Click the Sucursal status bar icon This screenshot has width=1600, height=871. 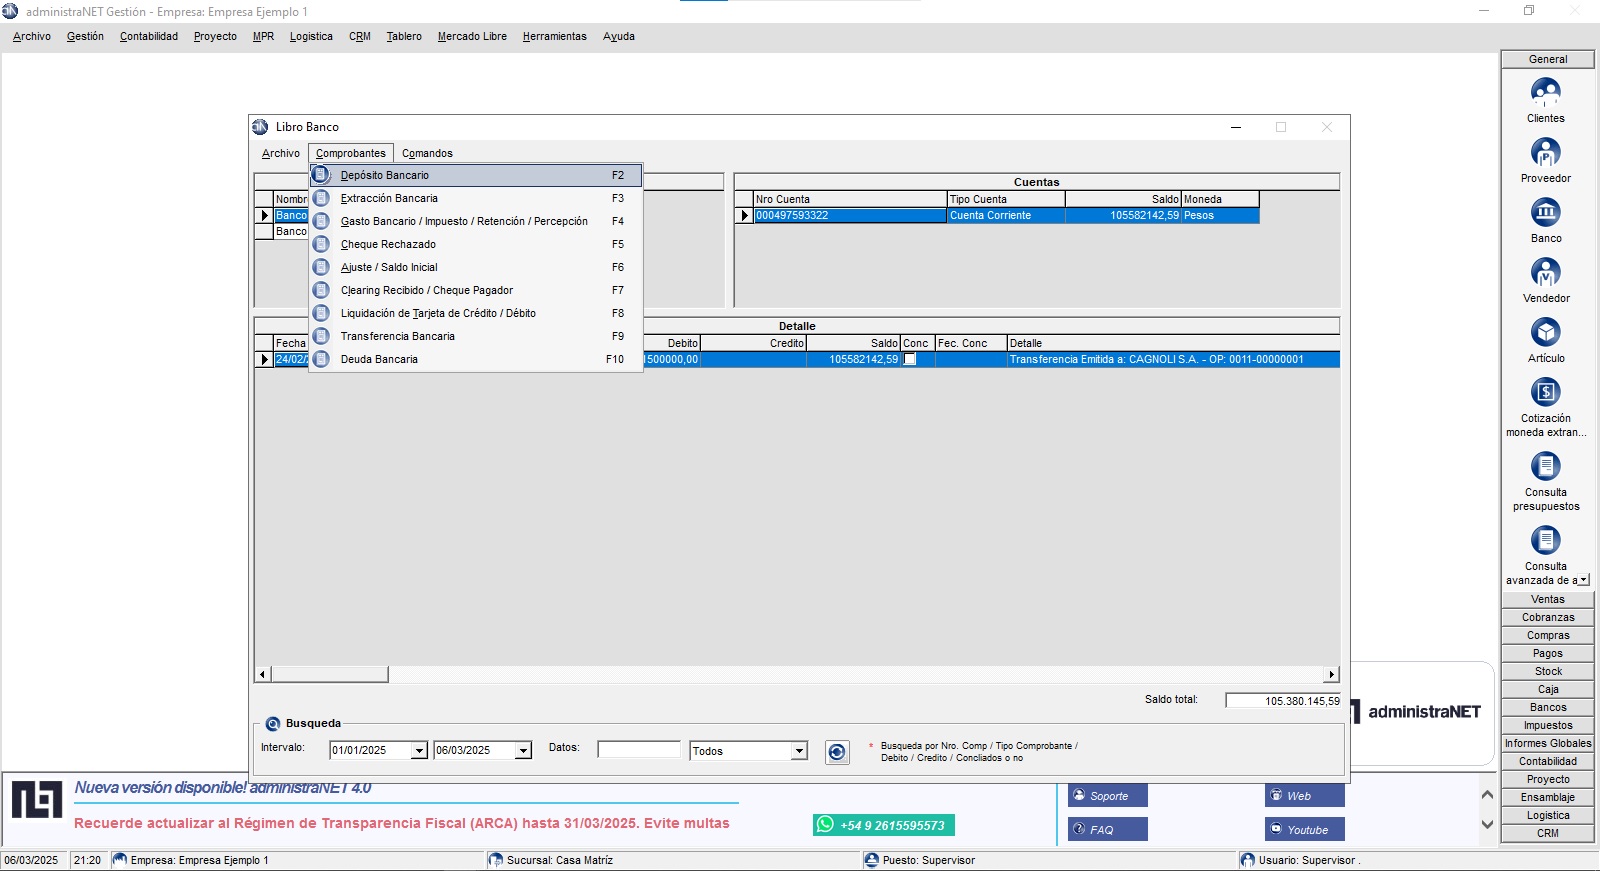click(x=495, y=860)
